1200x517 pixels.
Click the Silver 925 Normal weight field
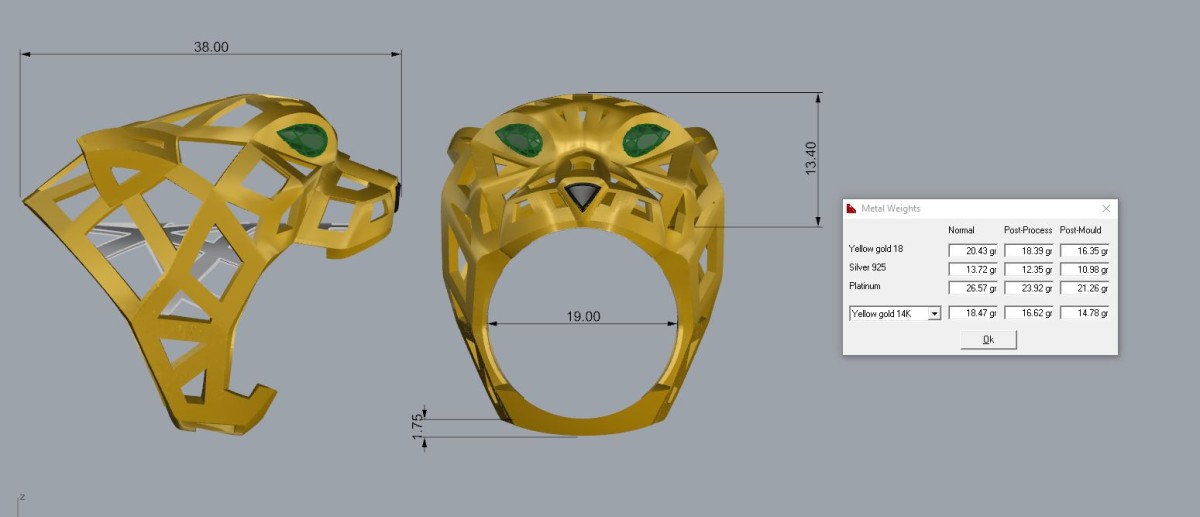click(973, 269)
